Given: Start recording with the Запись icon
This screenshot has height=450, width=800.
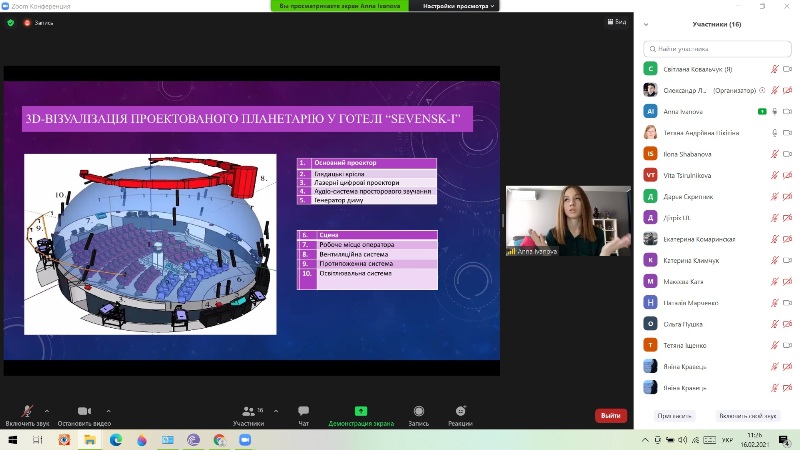Looking at the screenshot, I should click(x=418, y=411).
